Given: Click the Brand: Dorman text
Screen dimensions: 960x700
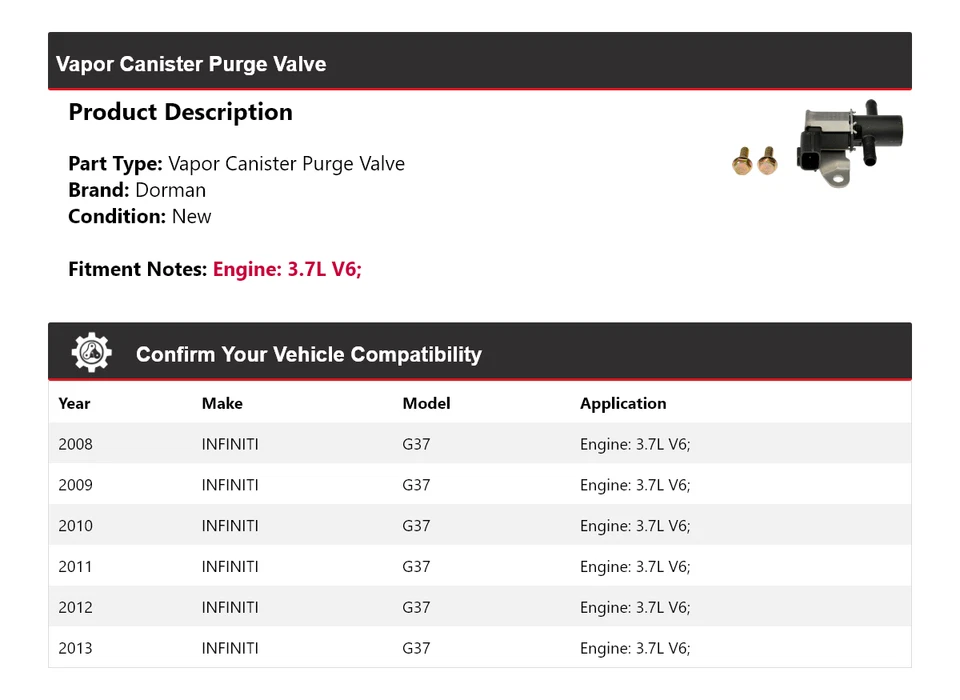Looking at the screenshot, I should point(137,190).
